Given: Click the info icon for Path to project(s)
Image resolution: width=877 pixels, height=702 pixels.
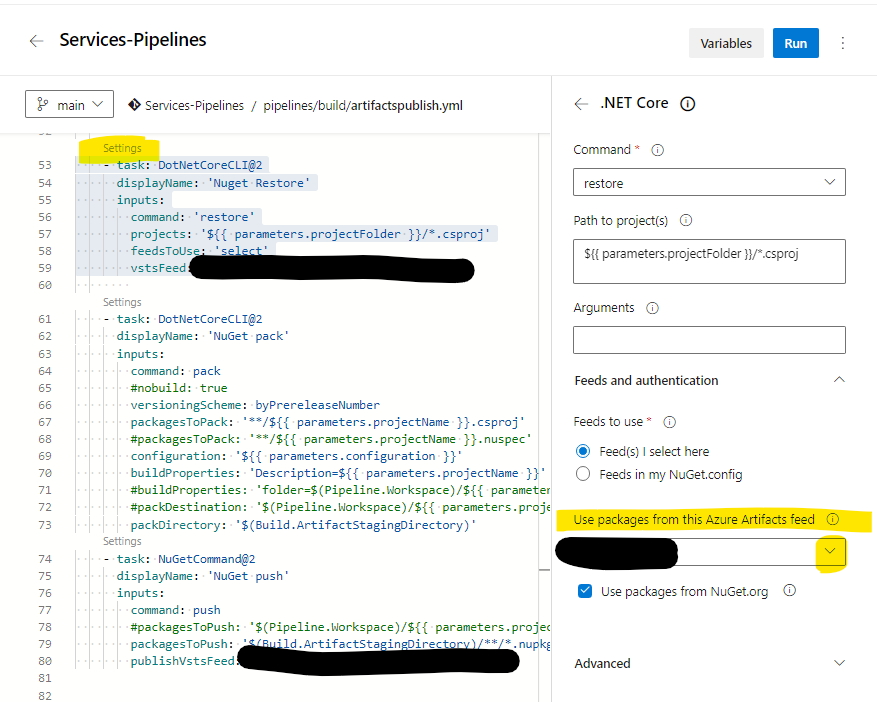Looking at the screenshot, I should pos(686,220).
